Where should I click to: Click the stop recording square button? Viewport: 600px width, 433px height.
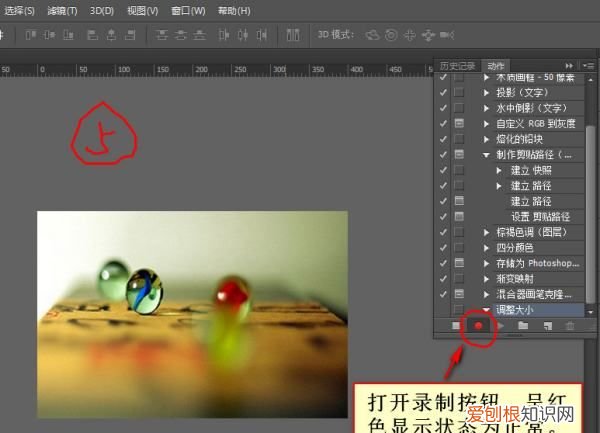(x=456, y=326)
